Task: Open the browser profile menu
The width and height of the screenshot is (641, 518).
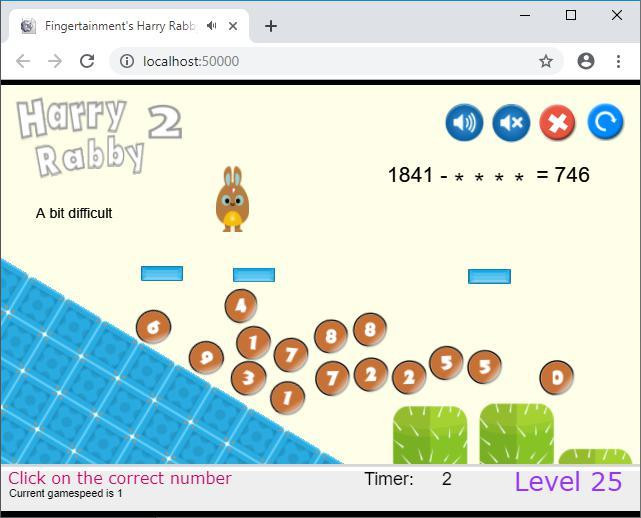Action: pyautogui.click(x=586, y=61)
